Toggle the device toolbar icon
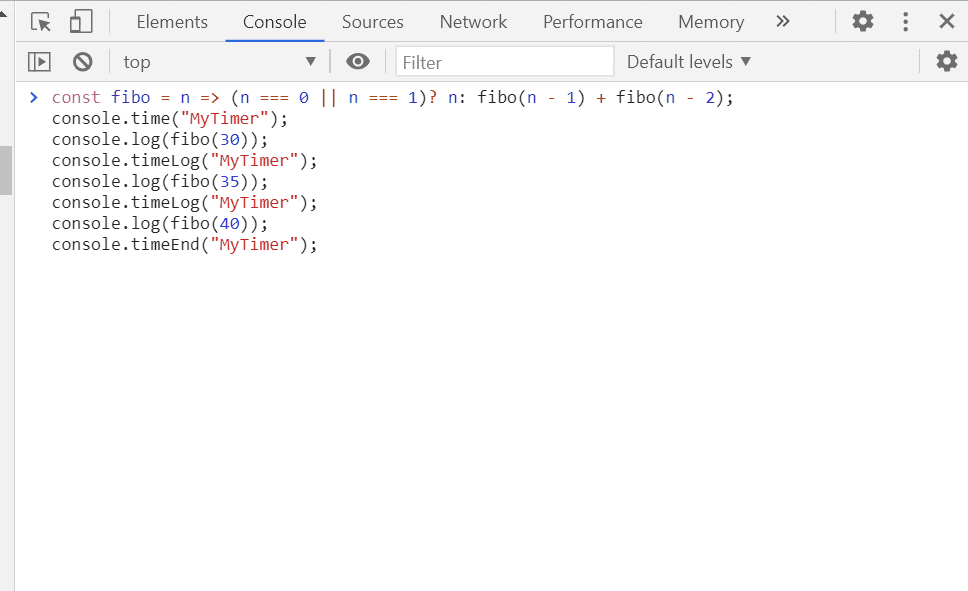Screen dimensions: 968x591 pos(81,20)
